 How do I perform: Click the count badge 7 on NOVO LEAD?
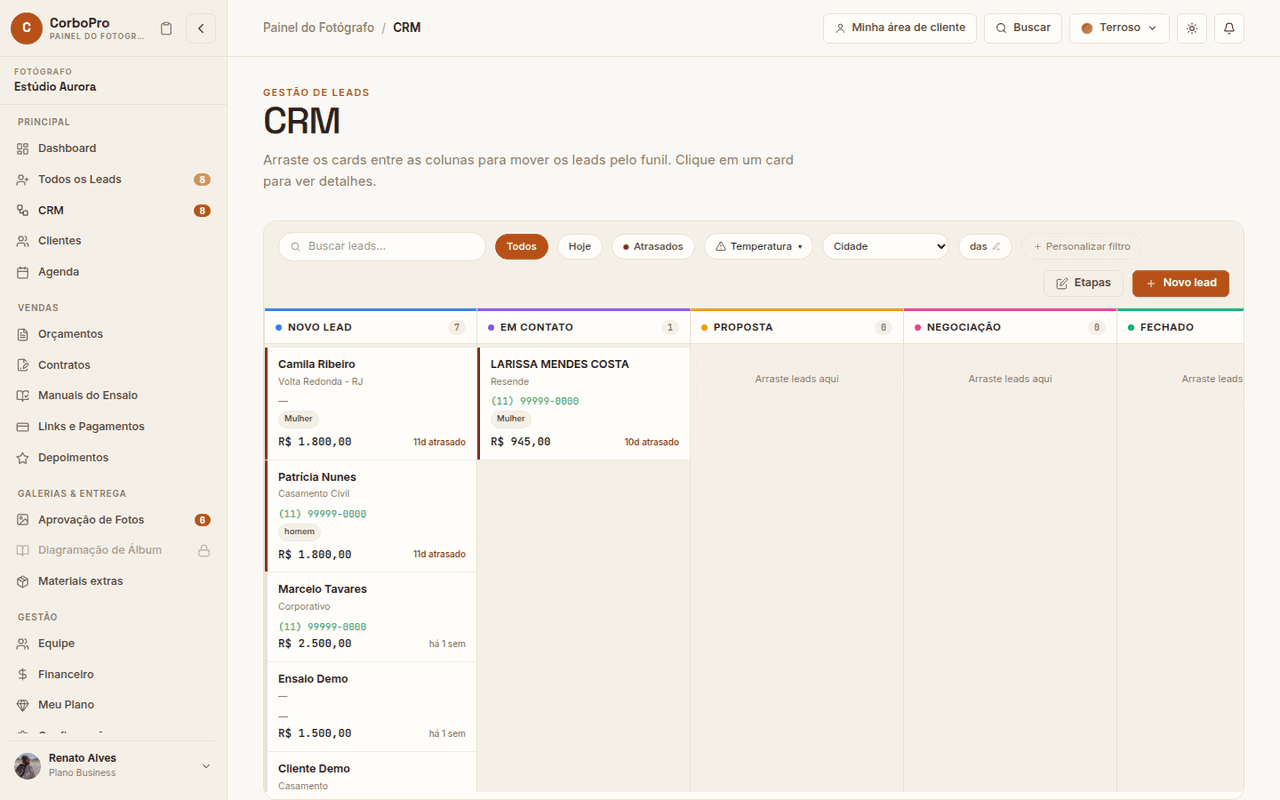point(457,328)
